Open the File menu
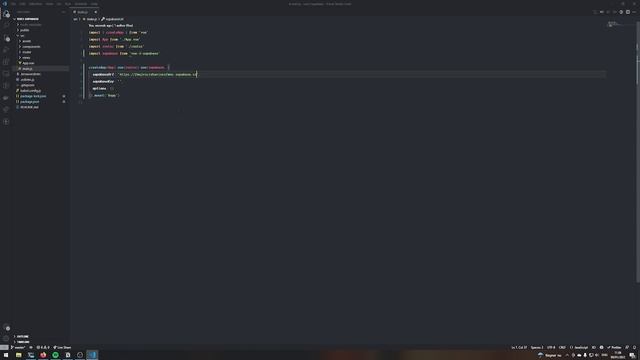This screenshot has width=640, height=360. click(x=13, y=4)
